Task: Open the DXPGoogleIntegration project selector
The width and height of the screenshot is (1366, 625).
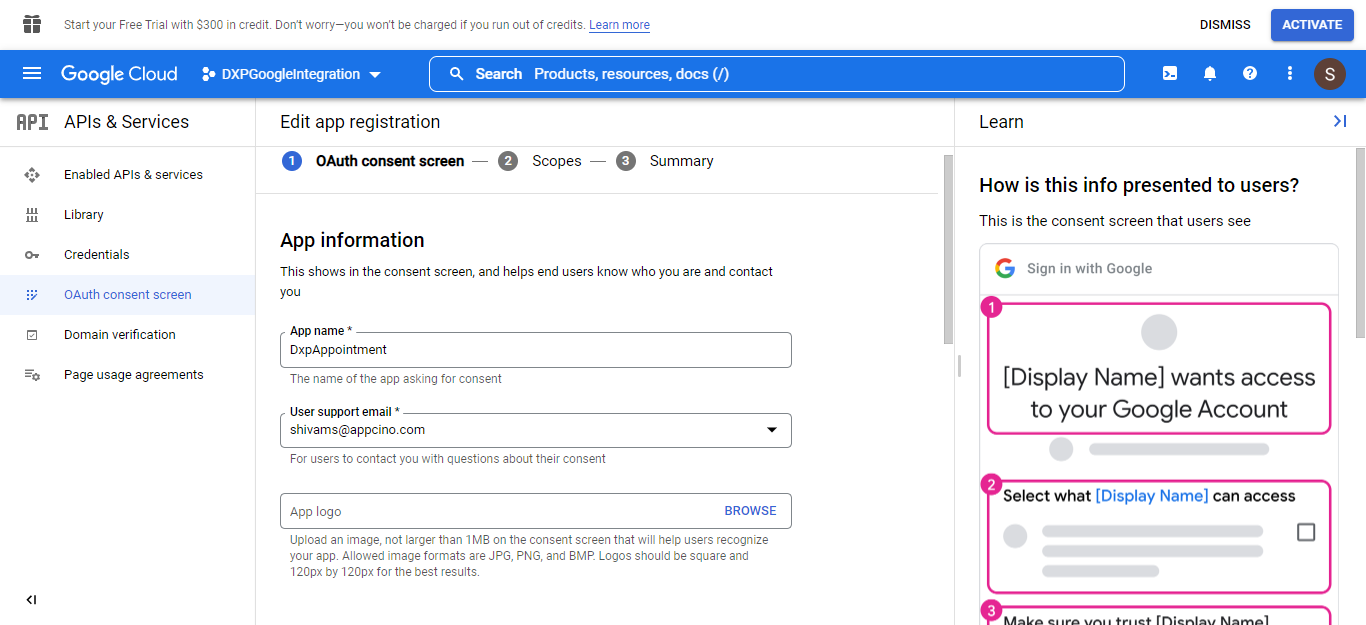Action: 292,74
